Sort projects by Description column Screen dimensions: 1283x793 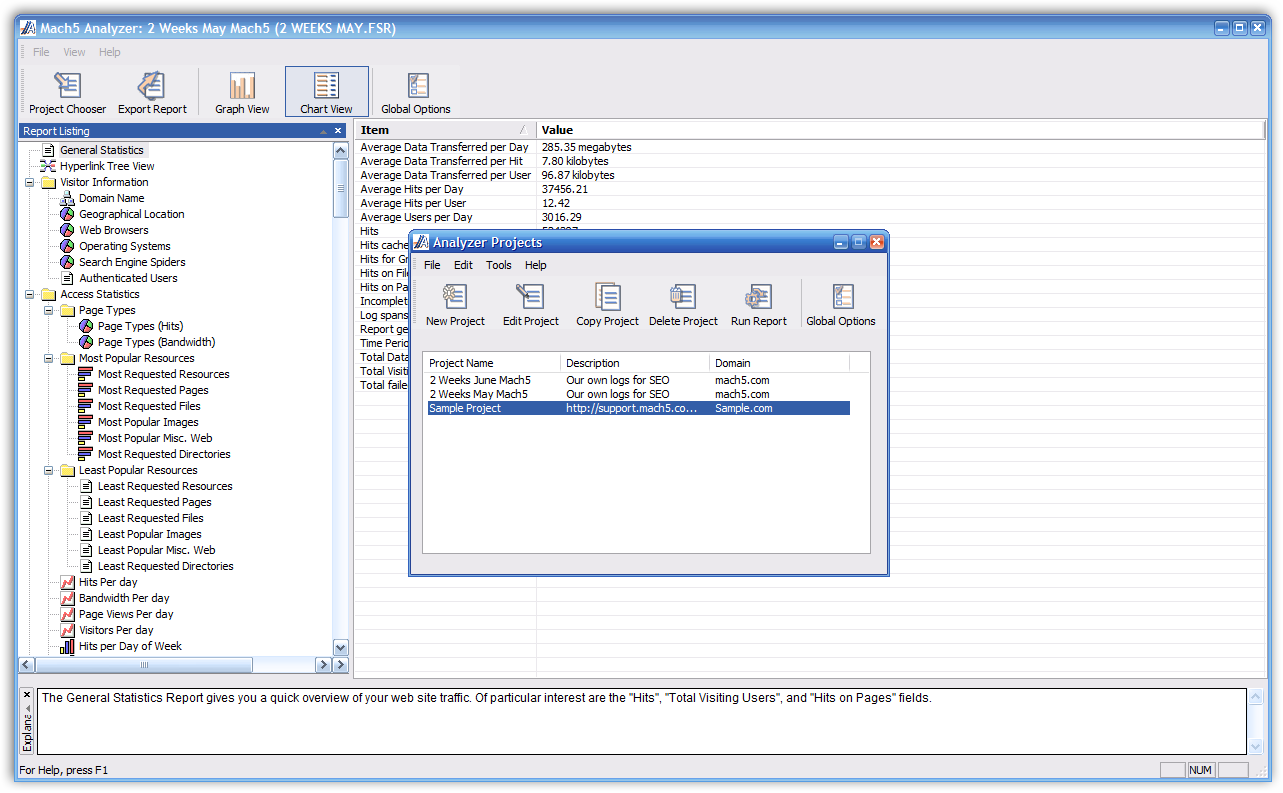[x=636, y=363]
